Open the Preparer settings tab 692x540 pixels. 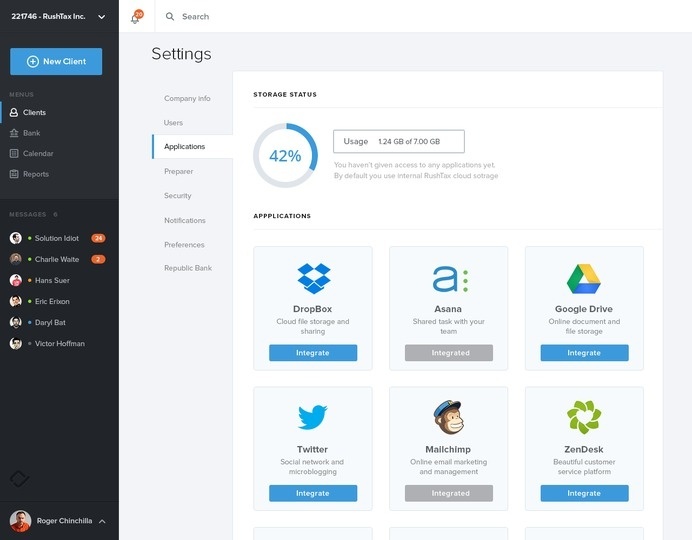point(178,171)
